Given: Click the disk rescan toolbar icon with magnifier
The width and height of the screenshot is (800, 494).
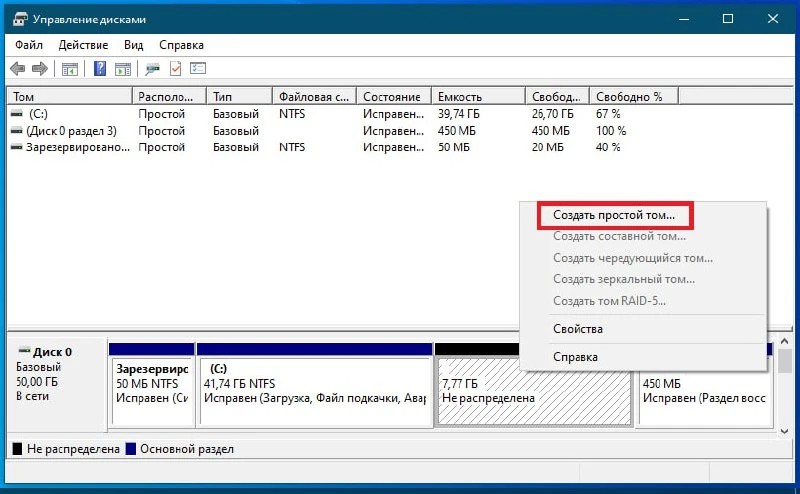Looking at the screenshot, I should point(152,68).
